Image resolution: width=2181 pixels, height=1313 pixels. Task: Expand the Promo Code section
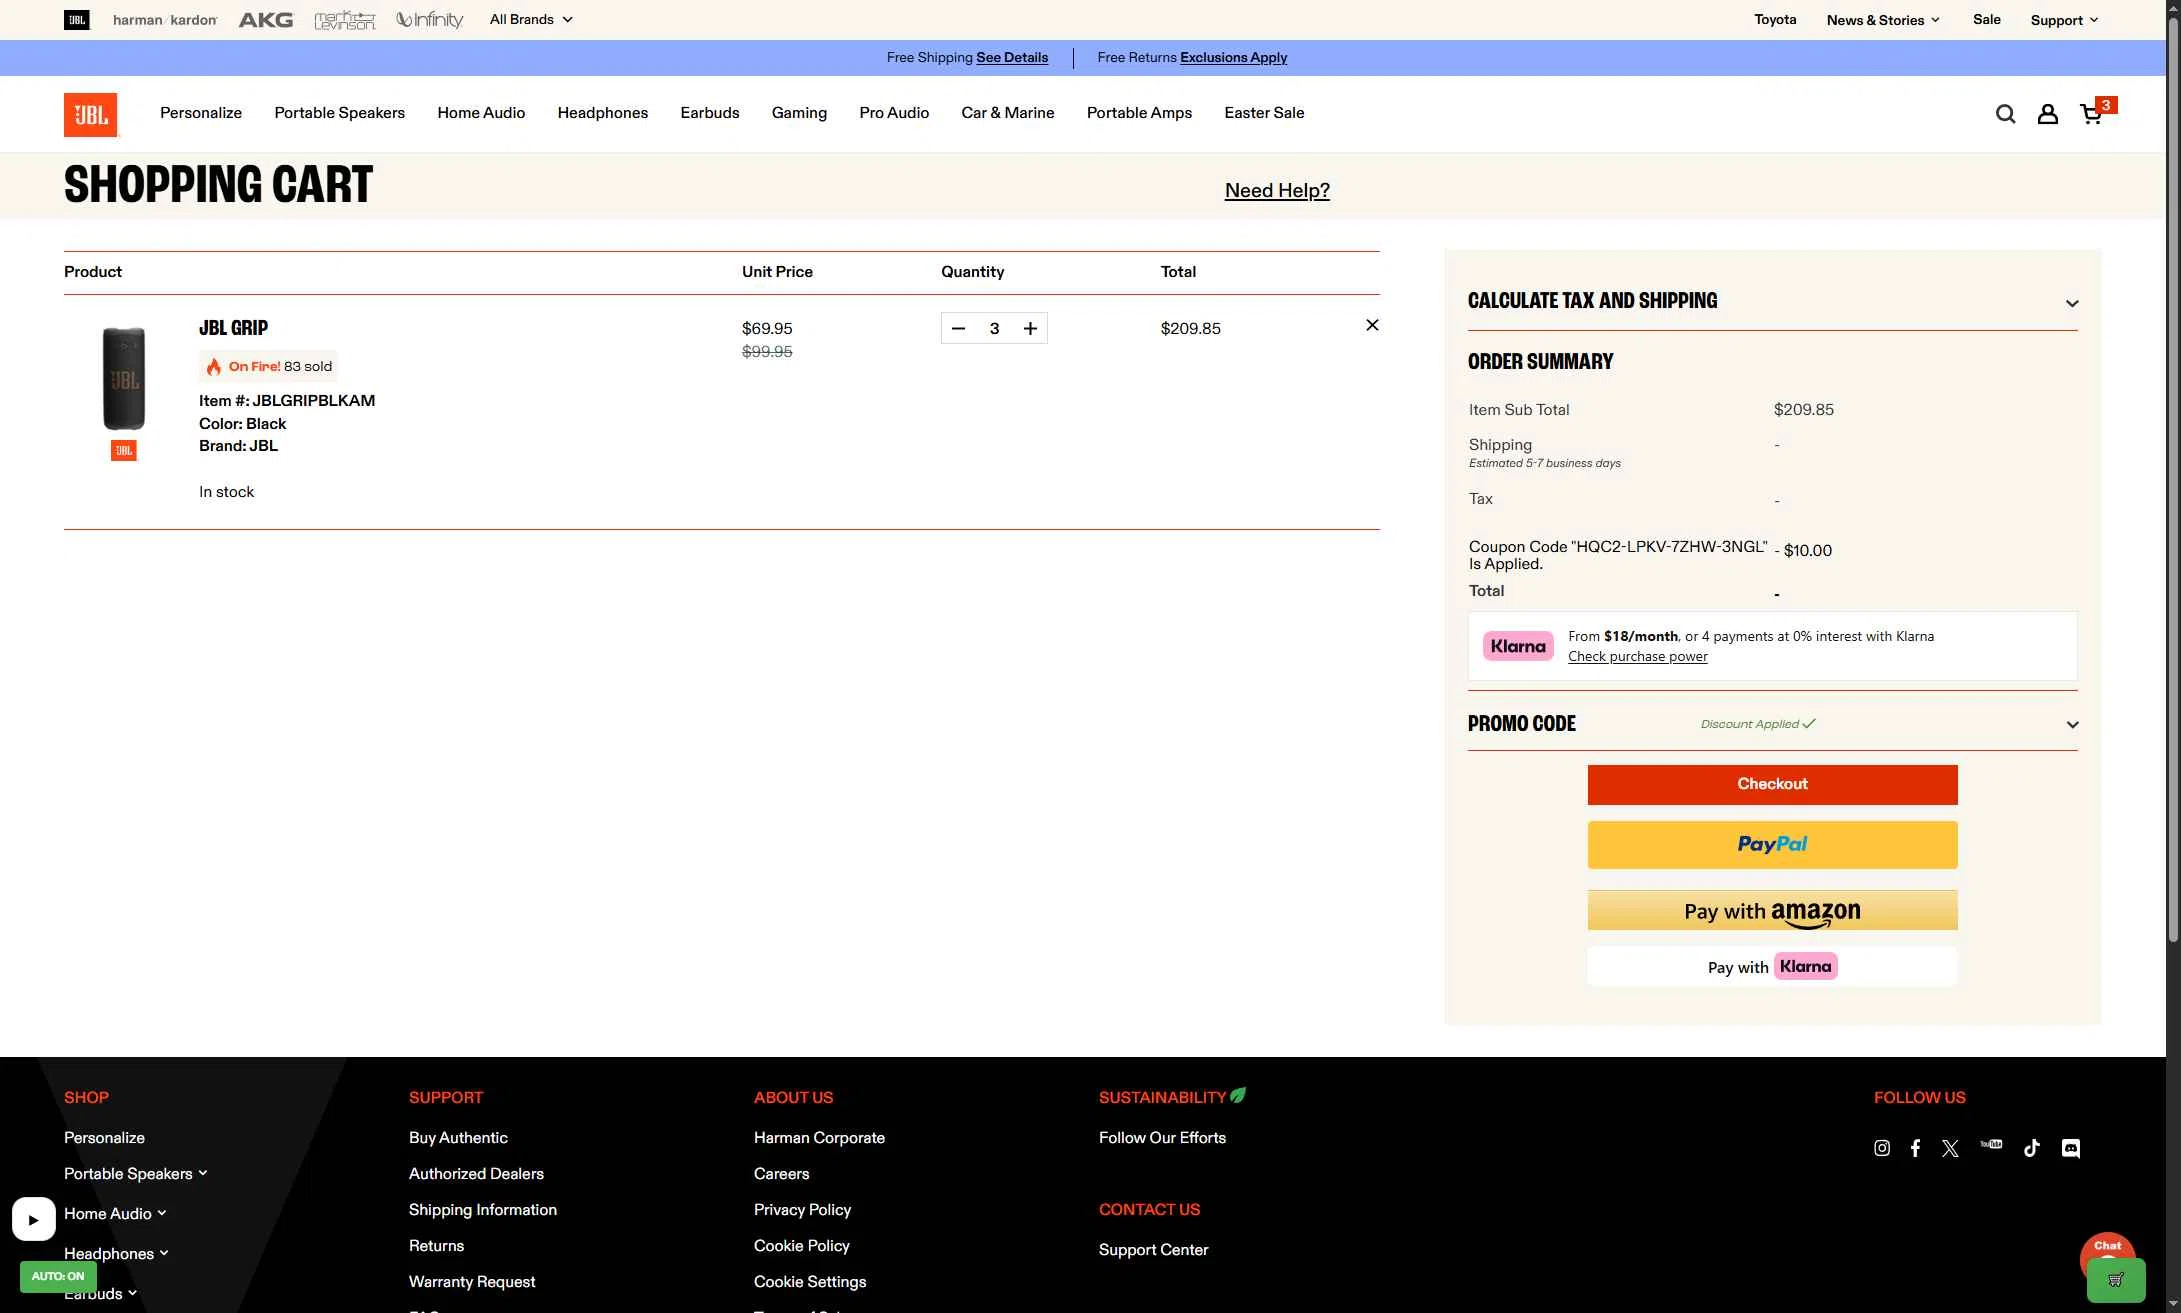(2072, 724)
